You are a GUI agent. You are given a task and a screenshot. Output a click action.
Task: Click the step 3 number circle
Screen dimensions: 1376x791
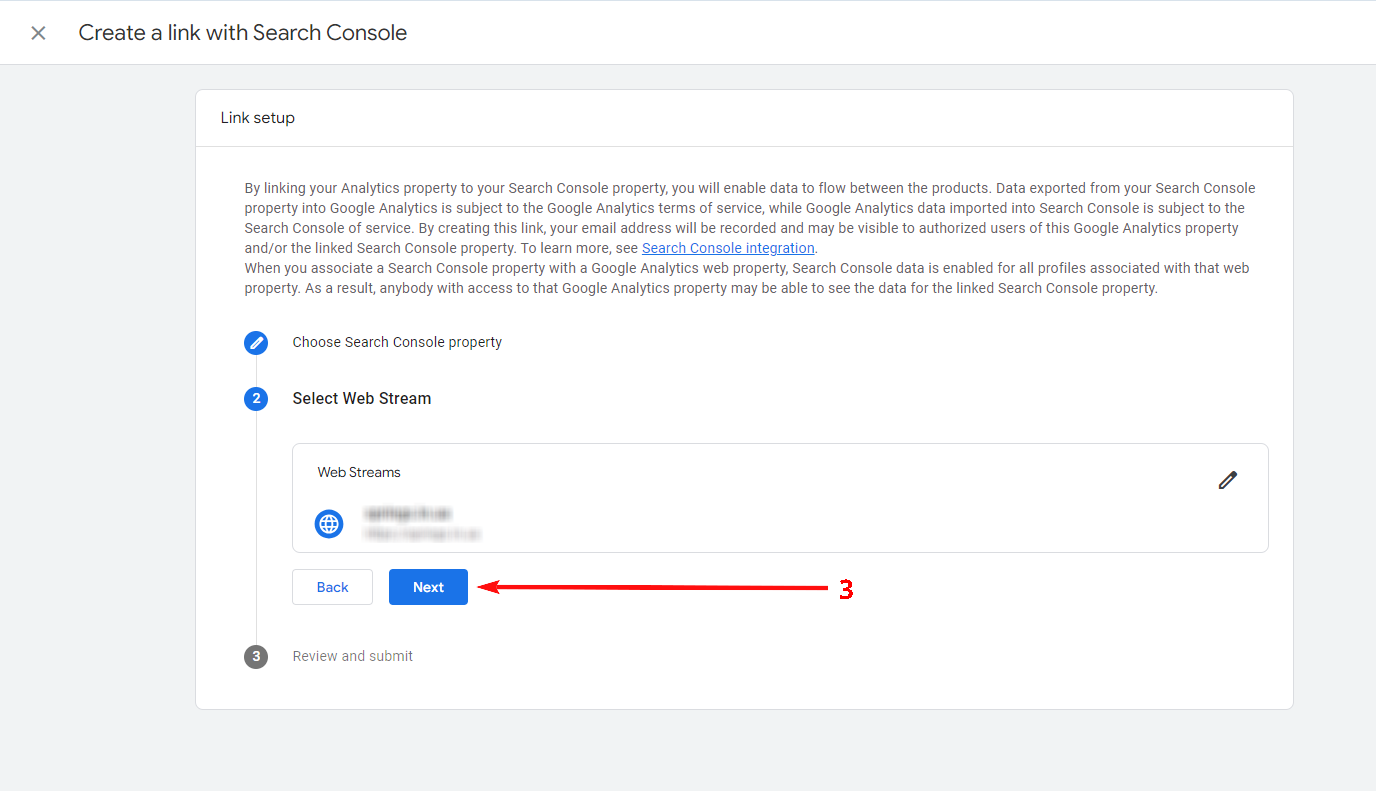pyautogui.click(x=256, y=657)
